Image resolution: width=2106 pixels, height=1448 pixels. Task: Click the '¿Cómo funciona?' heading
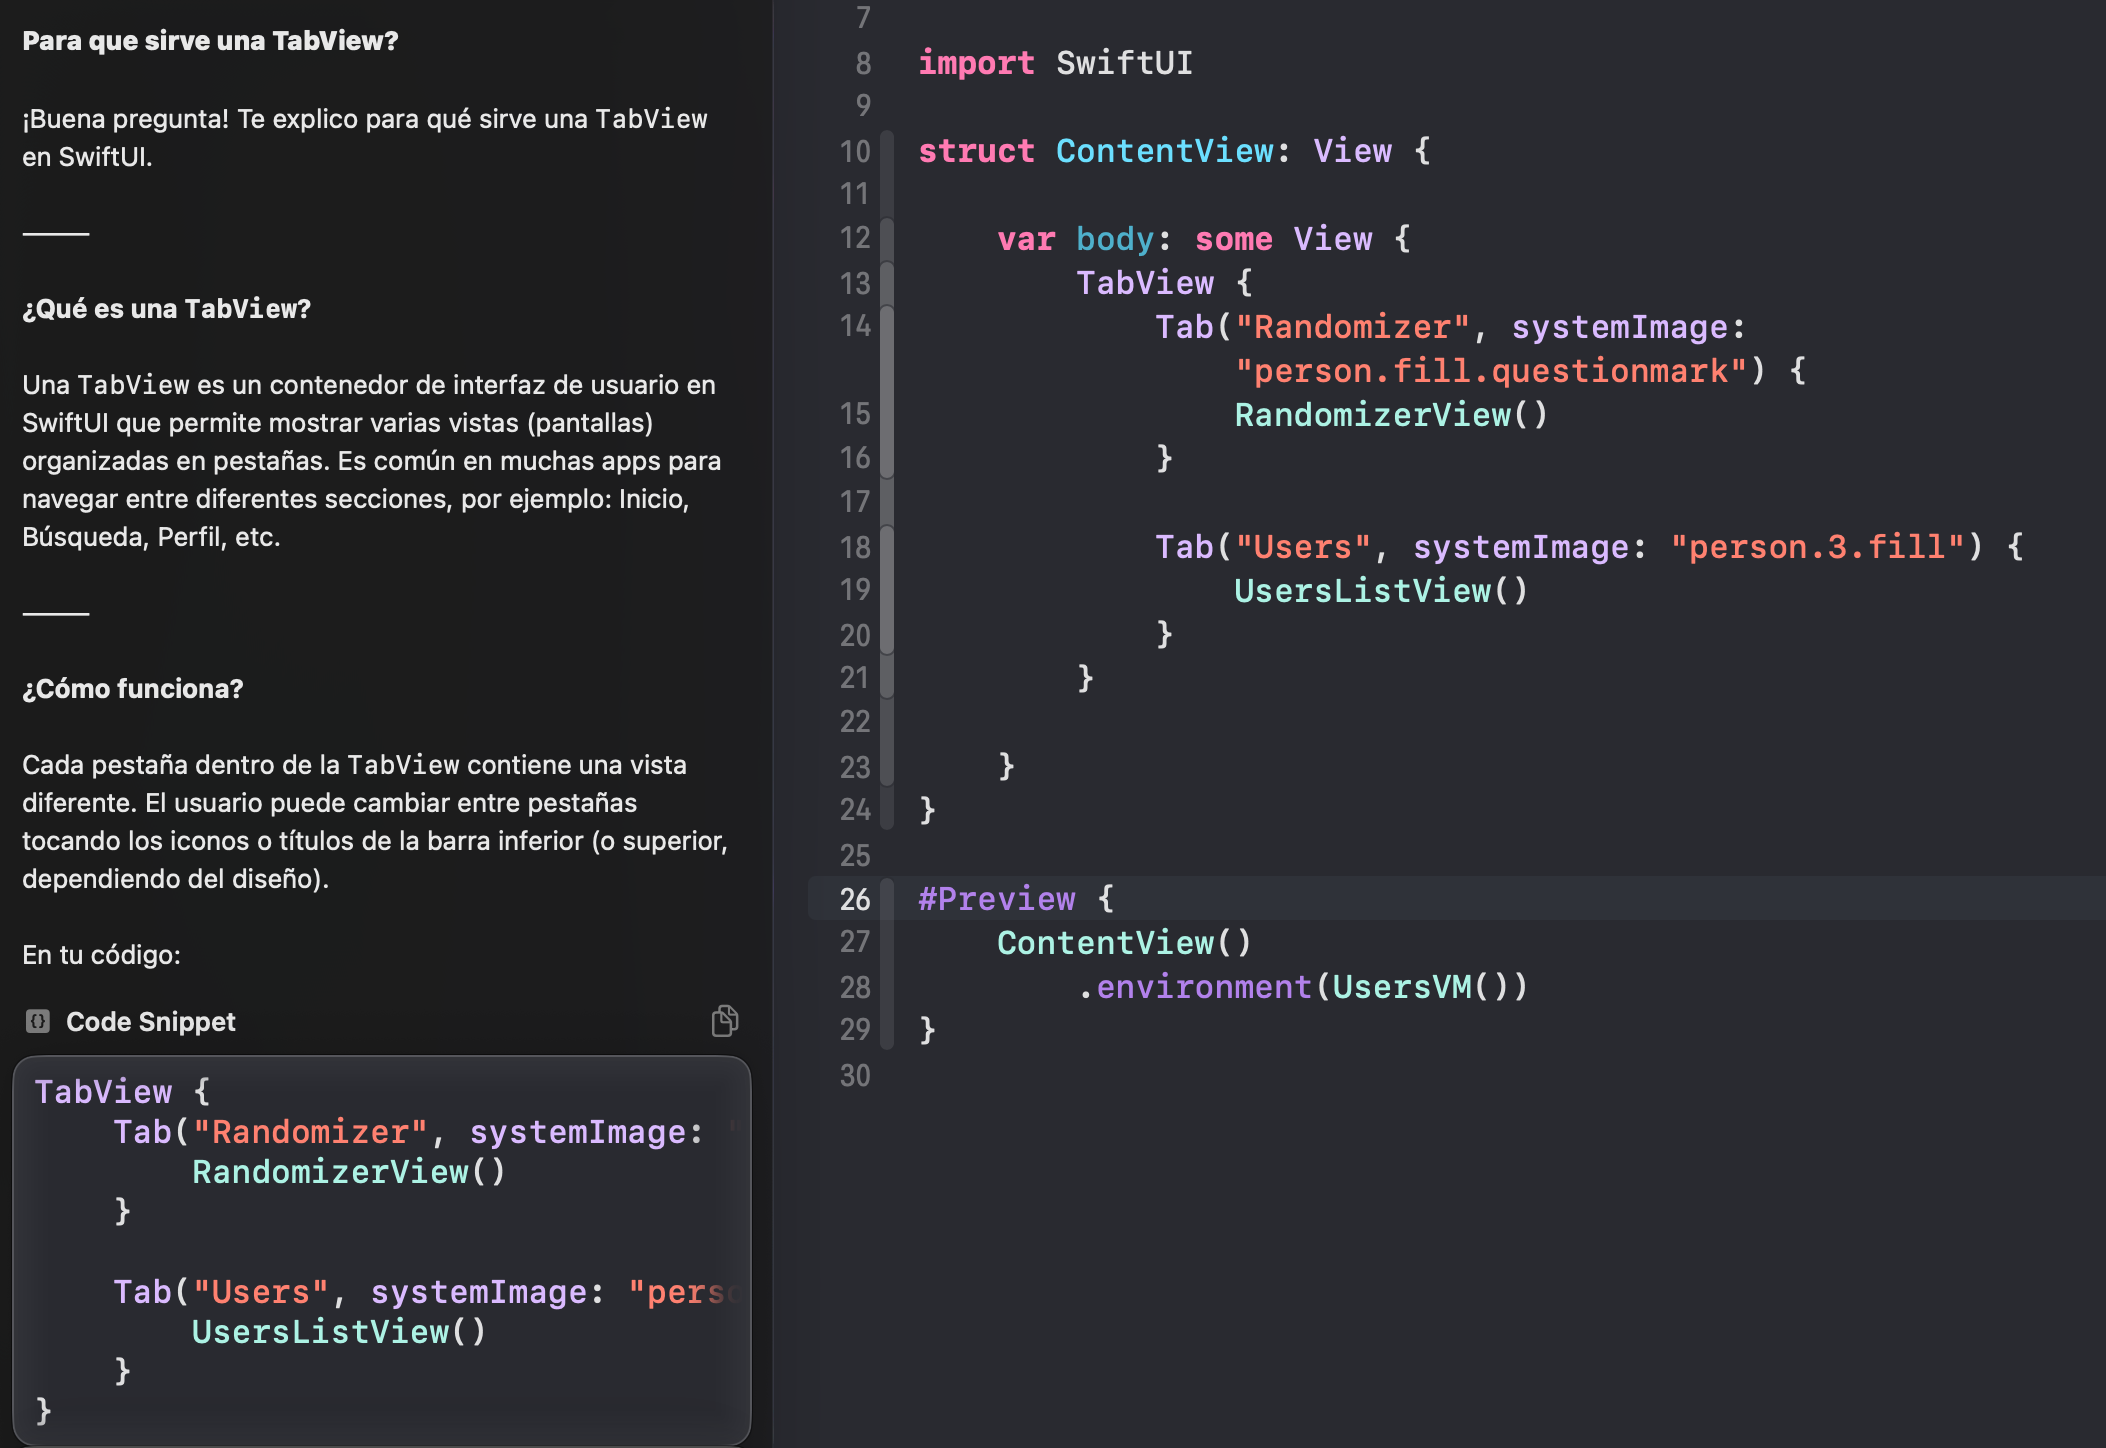click(x=132, y=689)
